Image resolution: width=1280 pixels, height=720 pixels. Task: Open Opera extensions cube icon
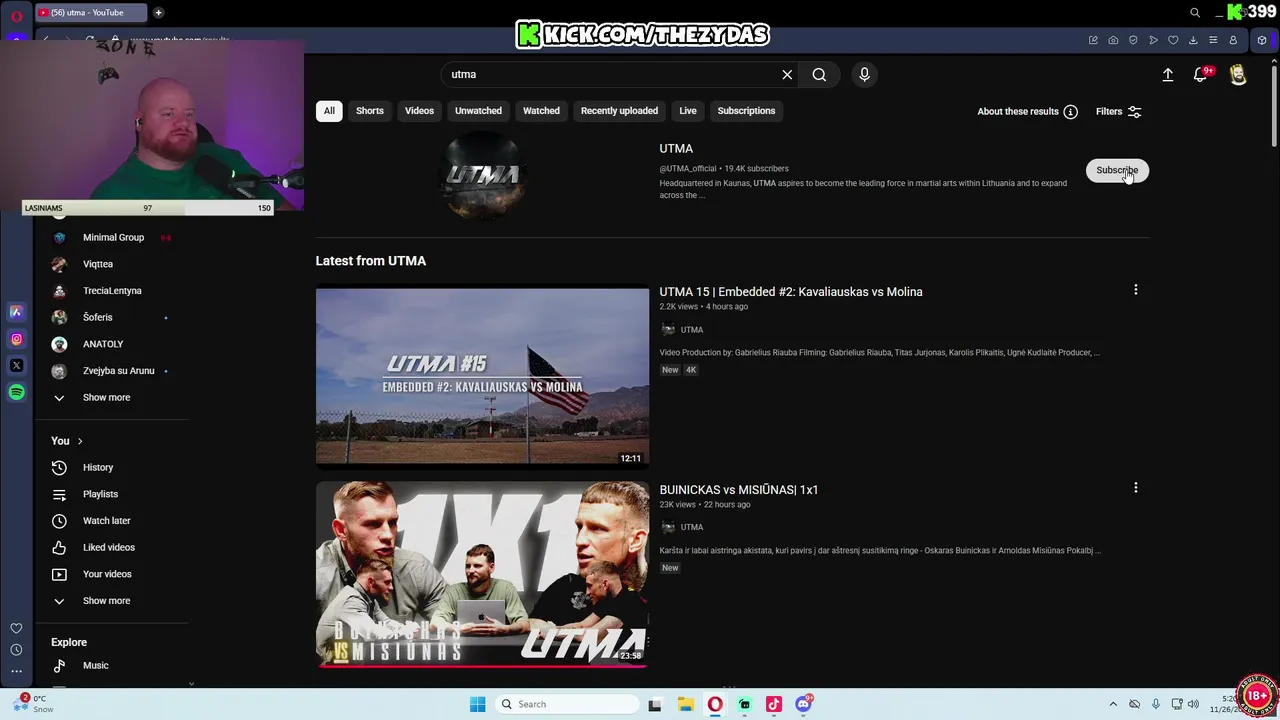coord(1262,40)
